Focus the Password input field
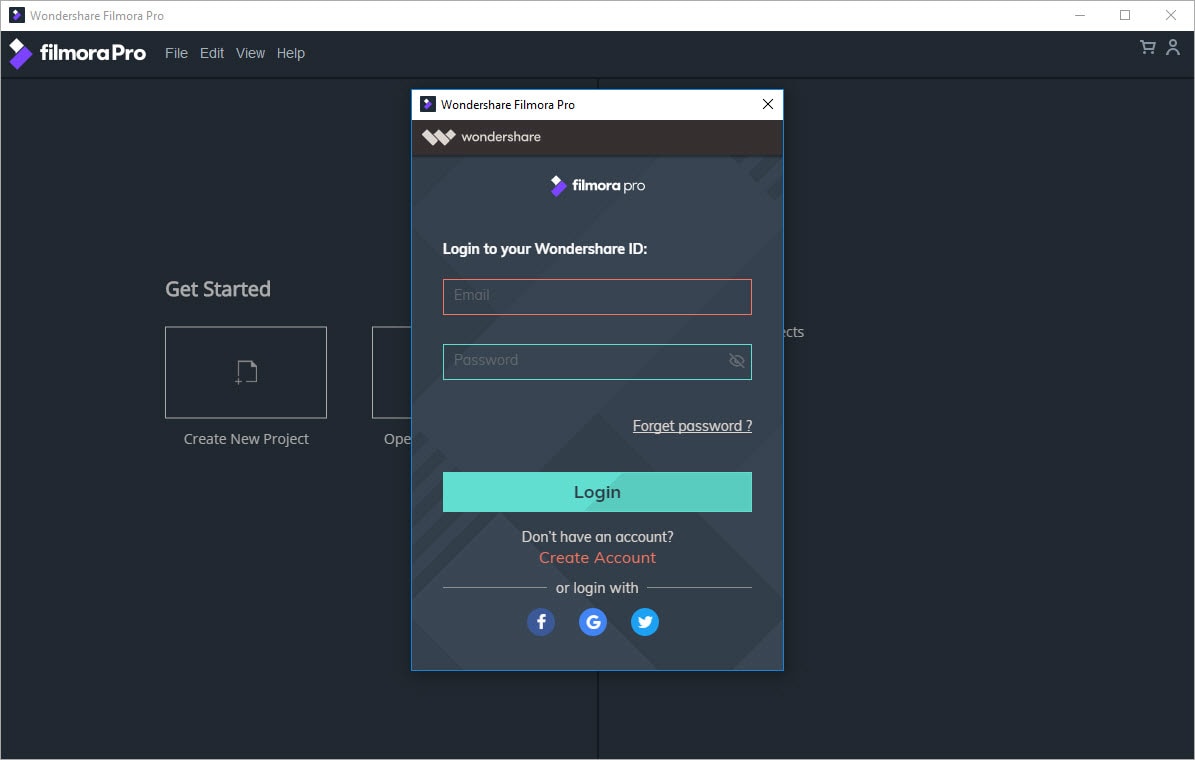The image size is (1195, 760). click(597, 361)
